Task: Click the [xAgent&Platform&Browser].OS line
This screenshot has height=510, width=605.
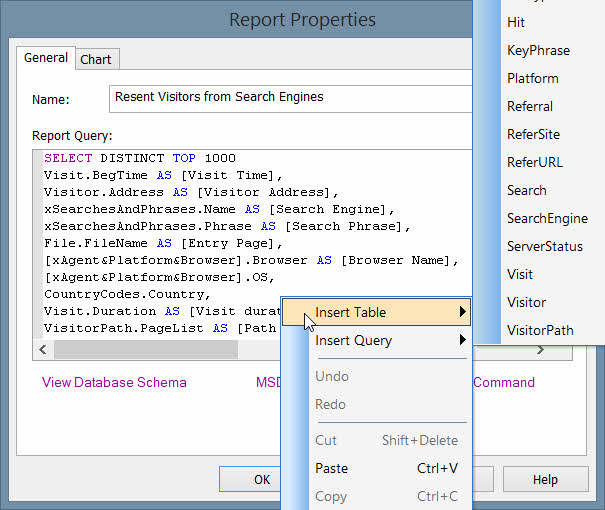Action: coord(159,277)
